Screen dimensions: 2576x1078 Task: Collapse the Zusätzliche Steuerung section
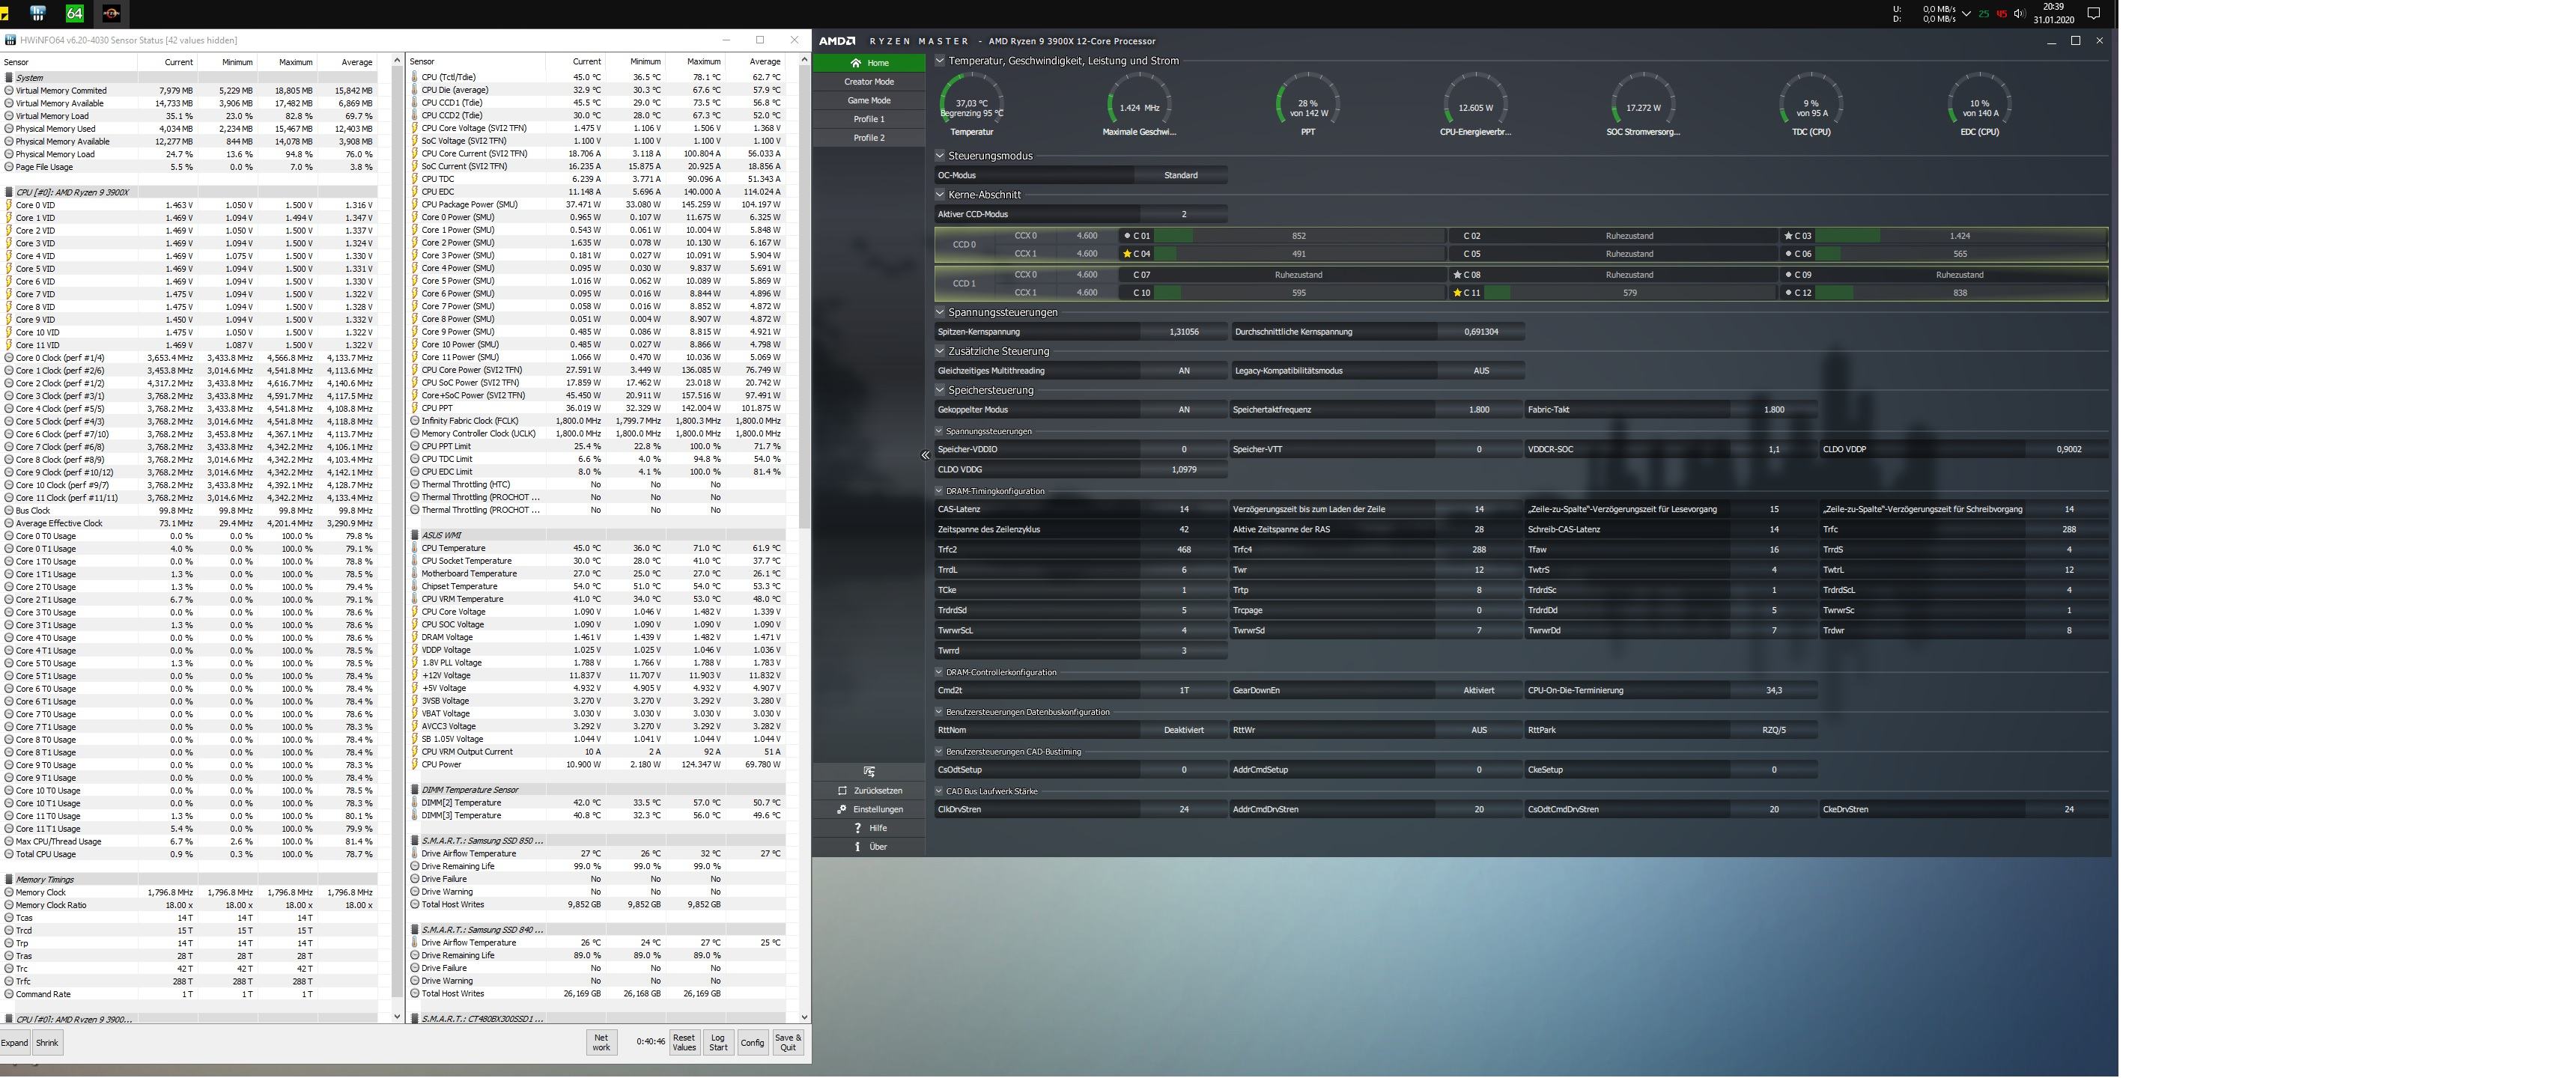point(940,351)
